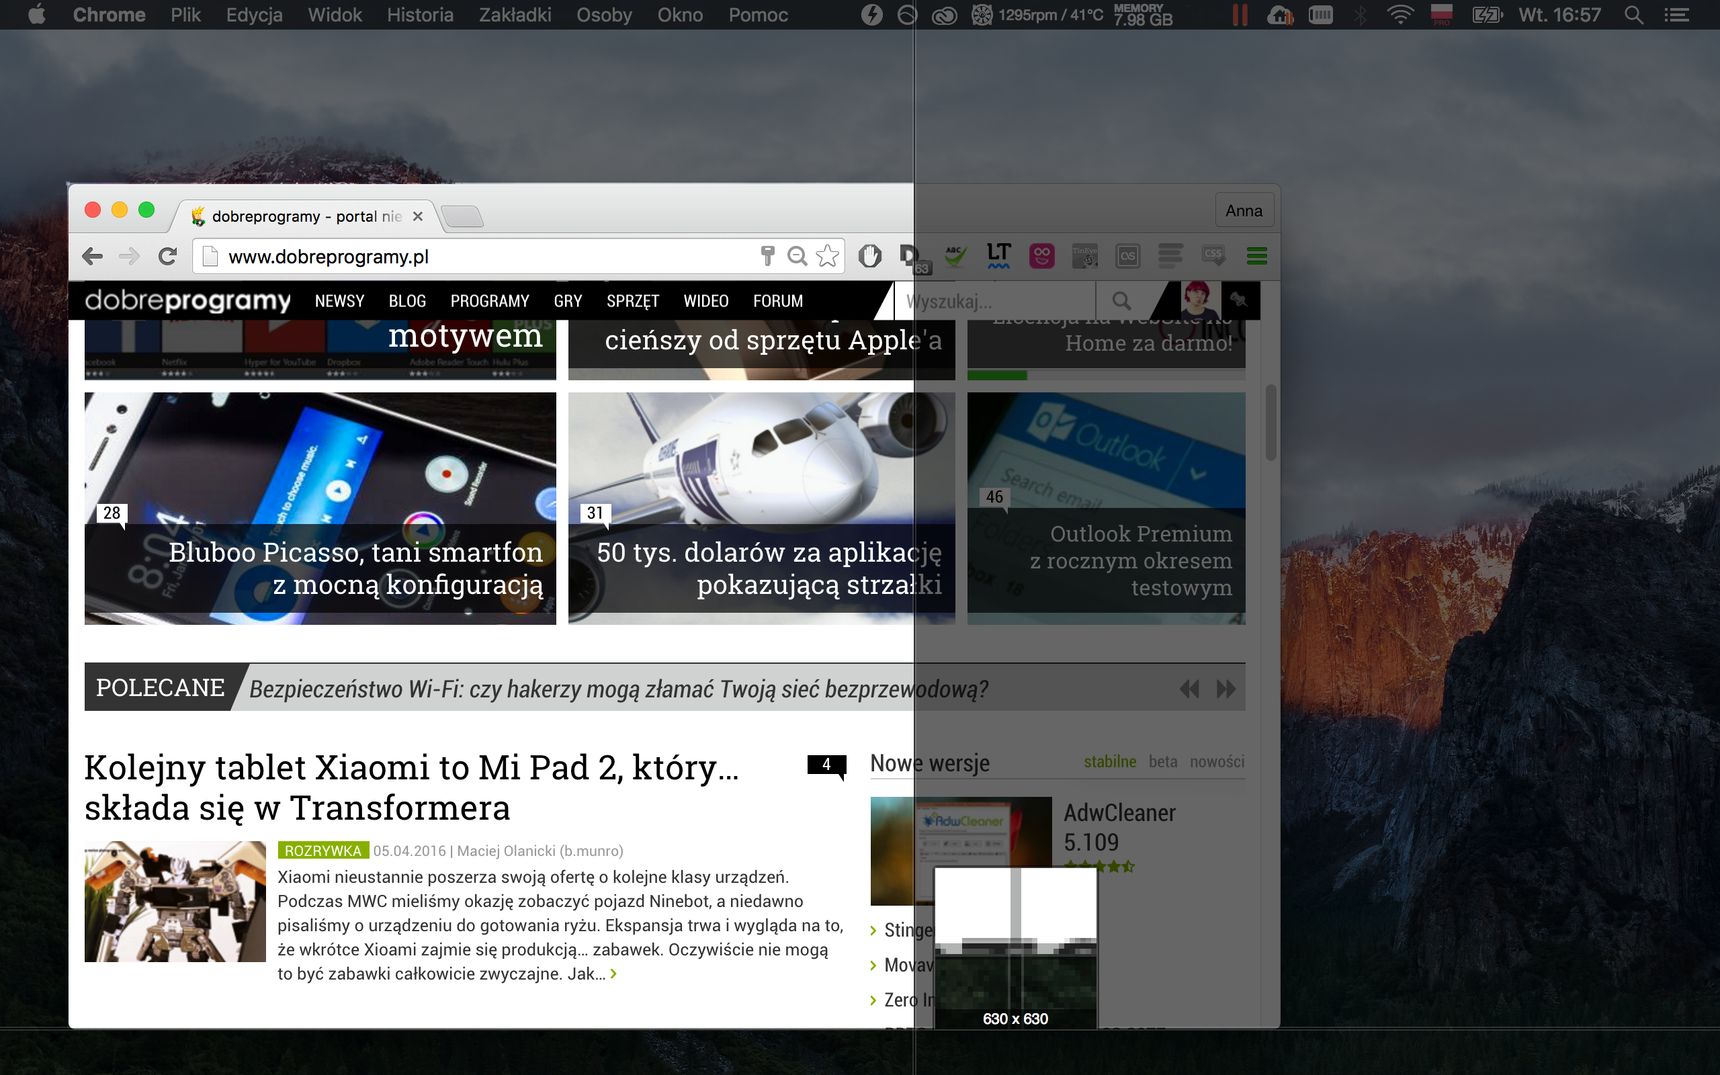Viewport: 1720px width, 1075px height.
Task: Click the pin icon in site header
Action: pos(1239,300)
